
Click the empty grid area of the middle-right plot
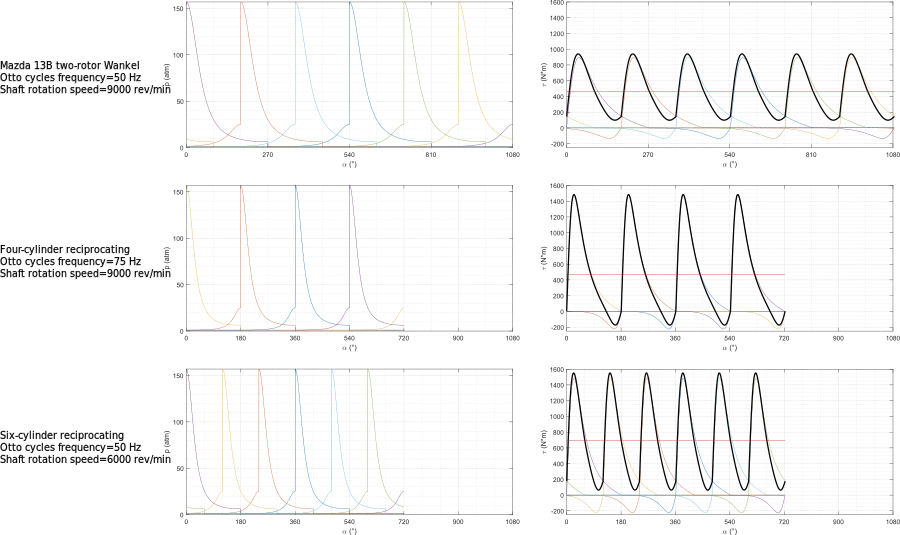(840, 240)
